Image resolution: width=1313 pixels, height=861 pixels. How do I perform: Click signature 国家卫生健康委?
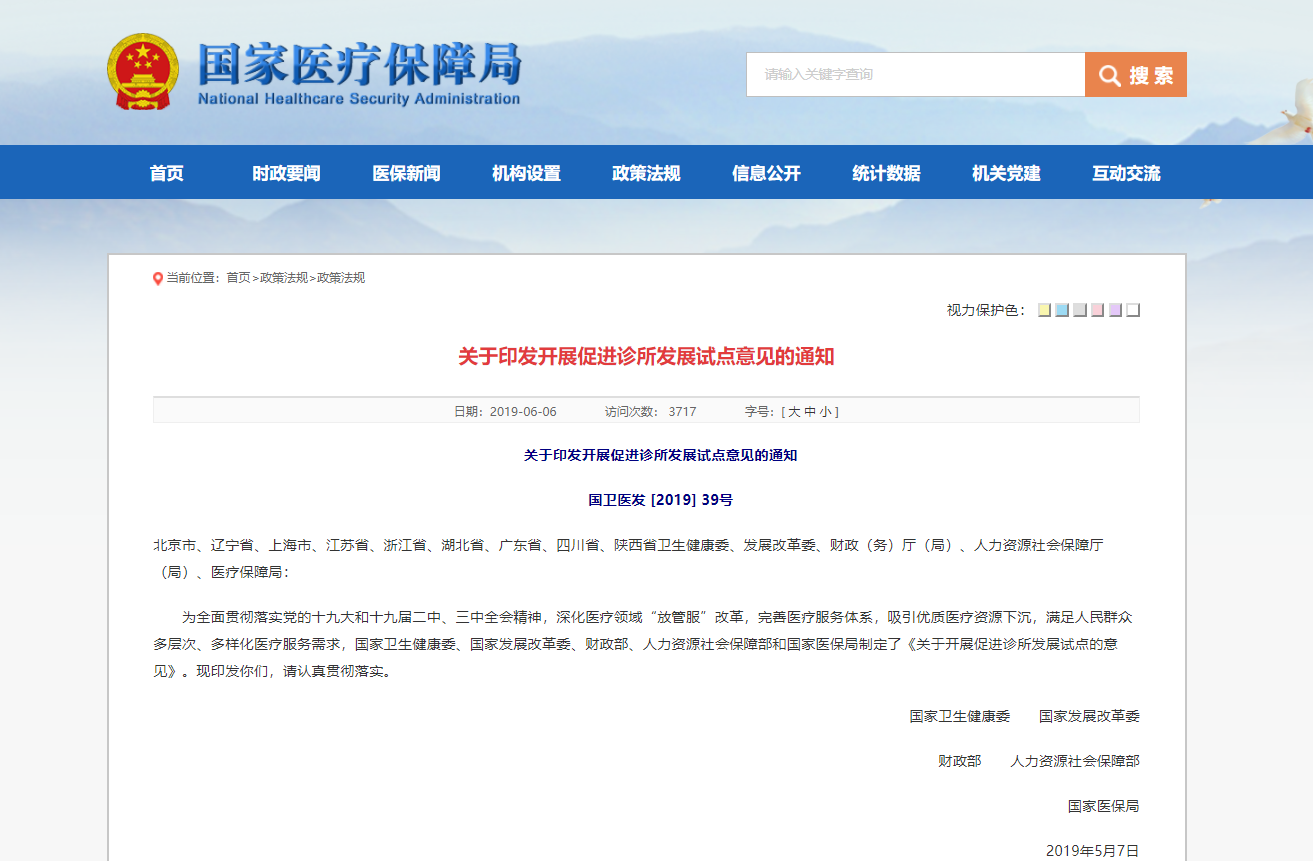click(960, 717)
